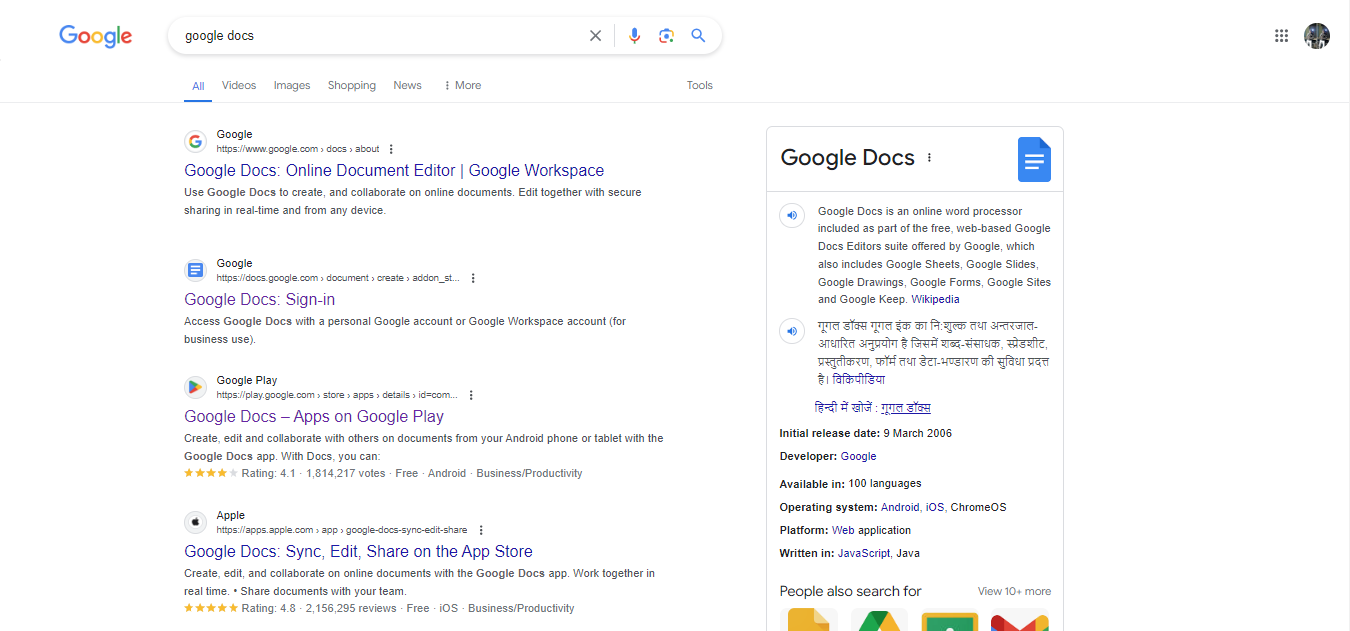
Task: Open the Google Classroom related thumbnail
Action: coord(949,619)
